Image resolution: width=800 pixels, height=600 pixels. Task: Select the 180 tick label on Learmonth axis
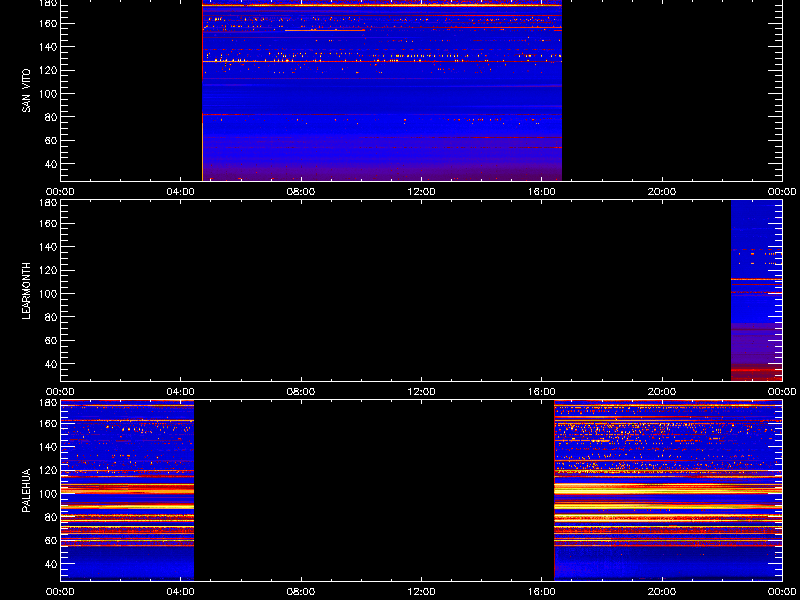pyautogui.click(x=49, y=203)
